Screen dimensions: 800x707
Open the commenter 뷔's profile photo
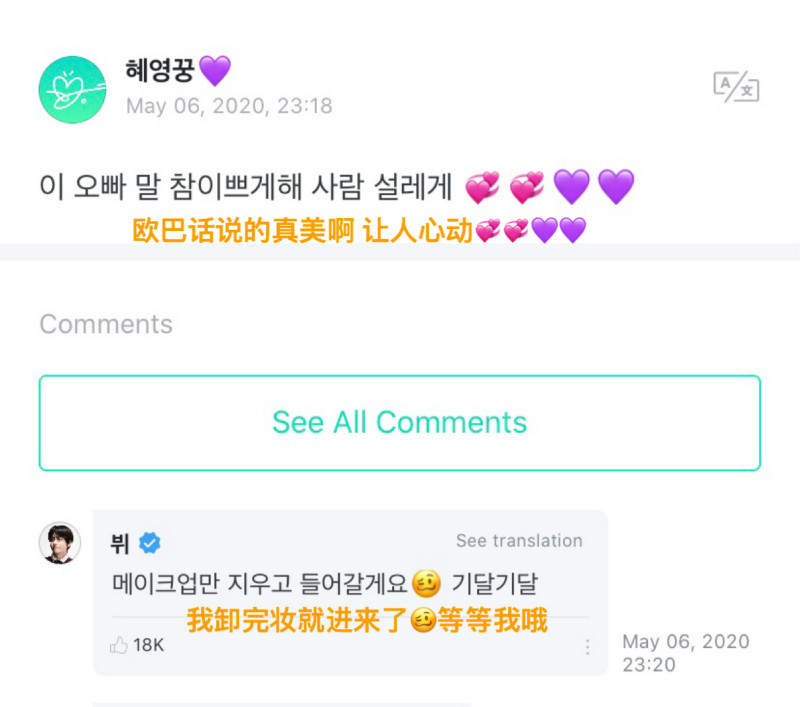click(x=60, y=543)
